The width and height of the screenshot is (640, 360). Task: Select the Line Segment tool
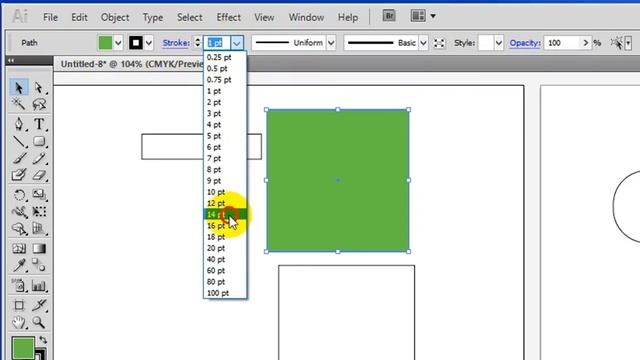coord(19,141)
